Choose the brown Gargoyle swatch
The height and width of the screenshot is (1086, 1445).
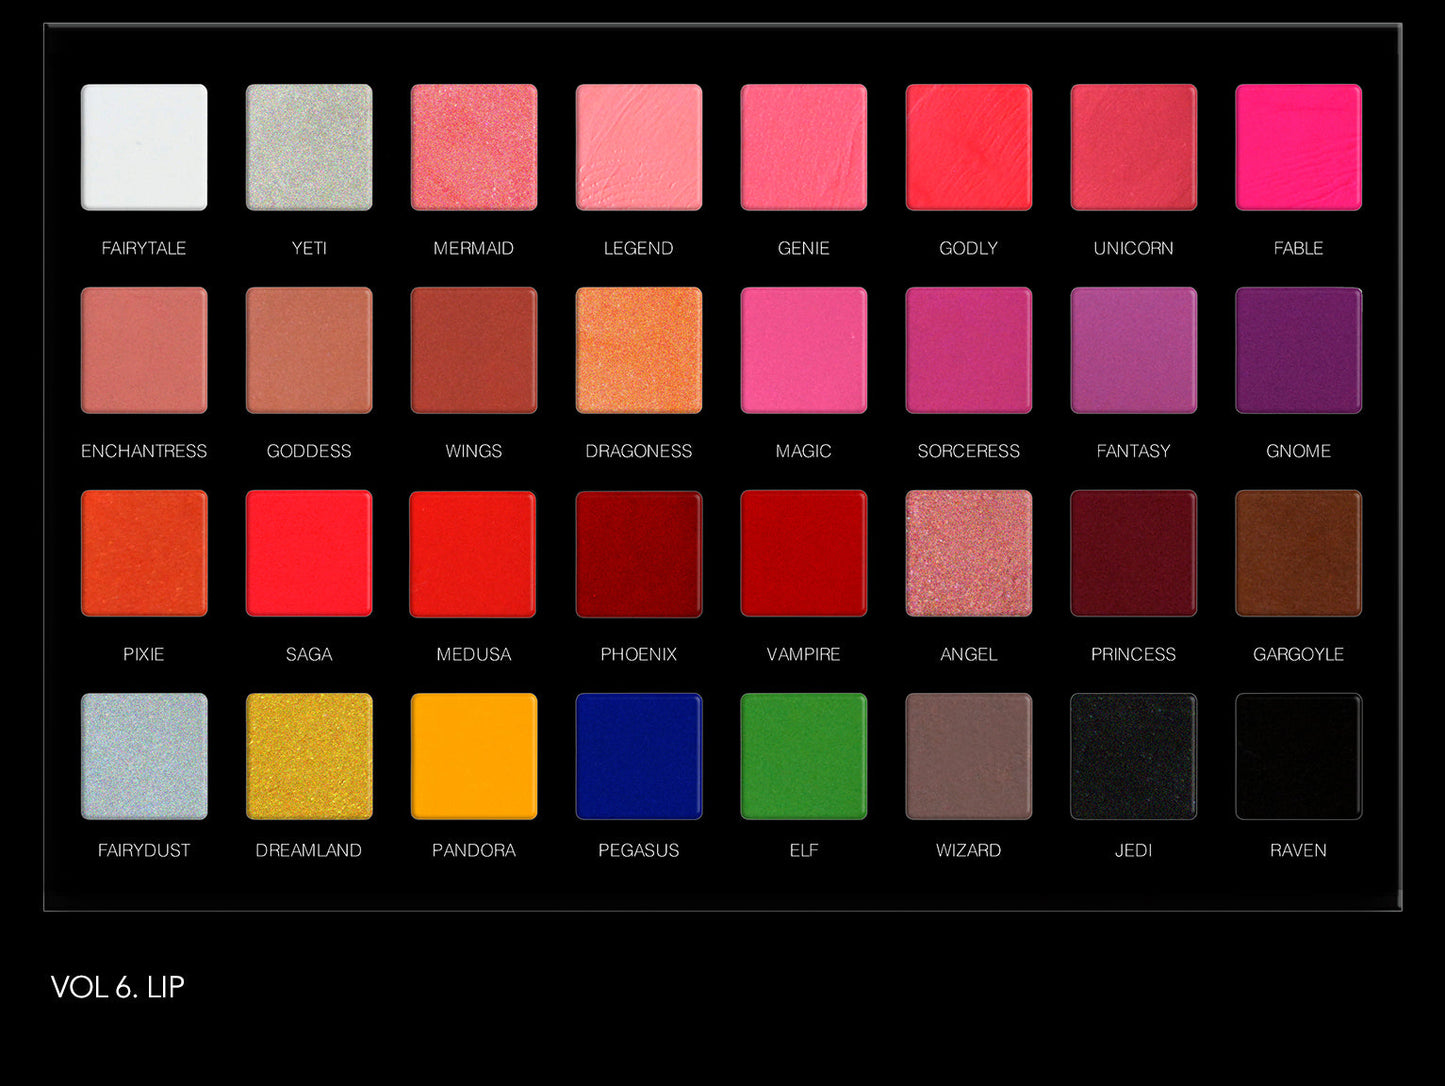1298,553
